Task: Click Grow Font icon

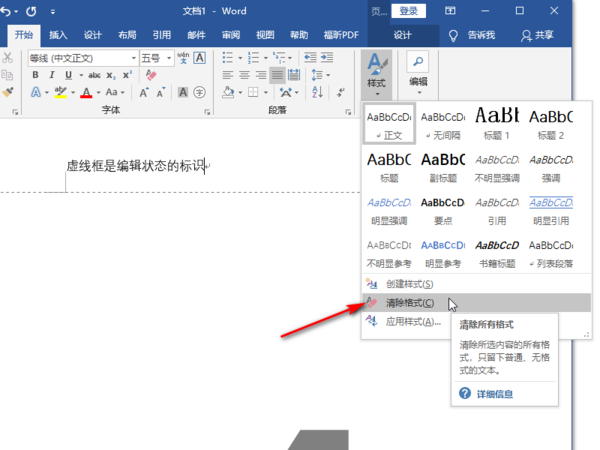Action: [144, 92]
